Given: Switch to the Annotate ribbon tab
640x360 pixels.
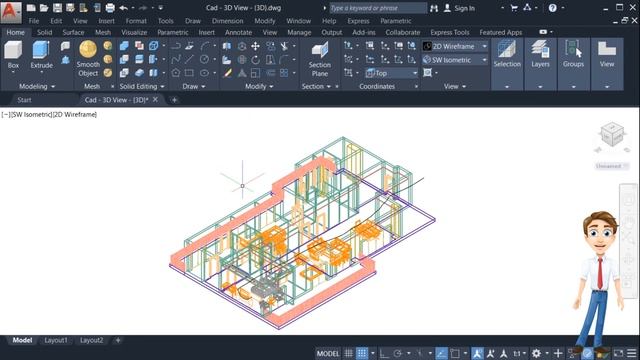Looking at the screenshot, I should click(238, 32).
